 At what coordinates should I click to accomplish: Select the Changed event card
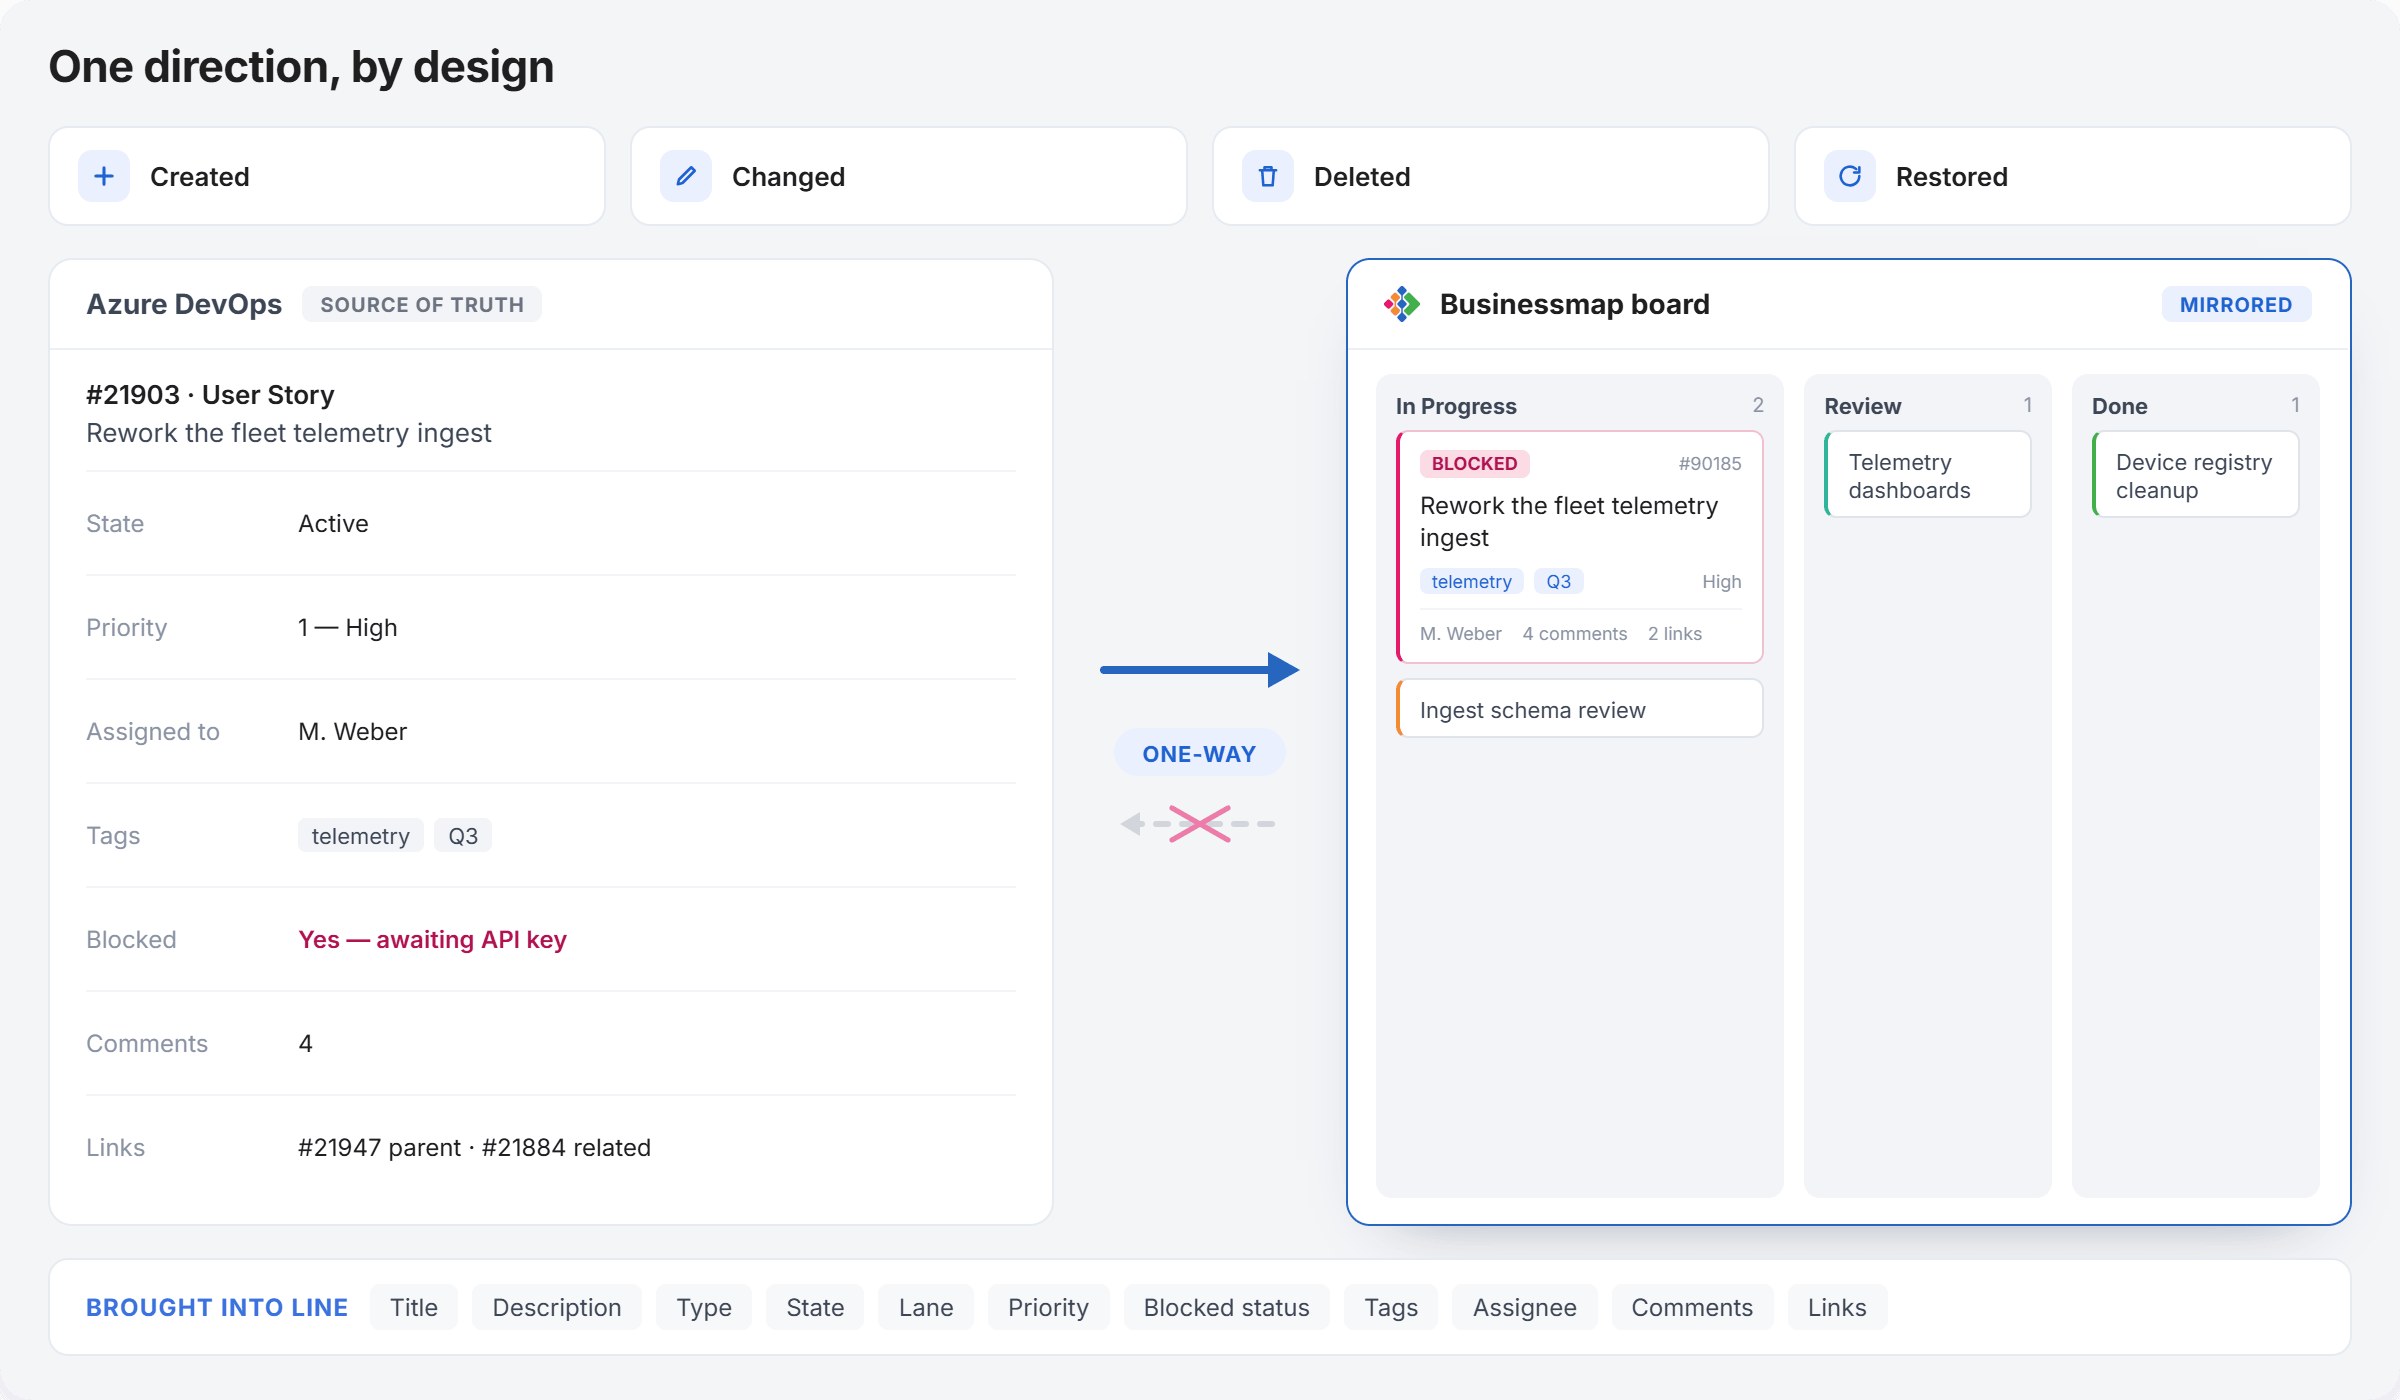coord(909,176)
